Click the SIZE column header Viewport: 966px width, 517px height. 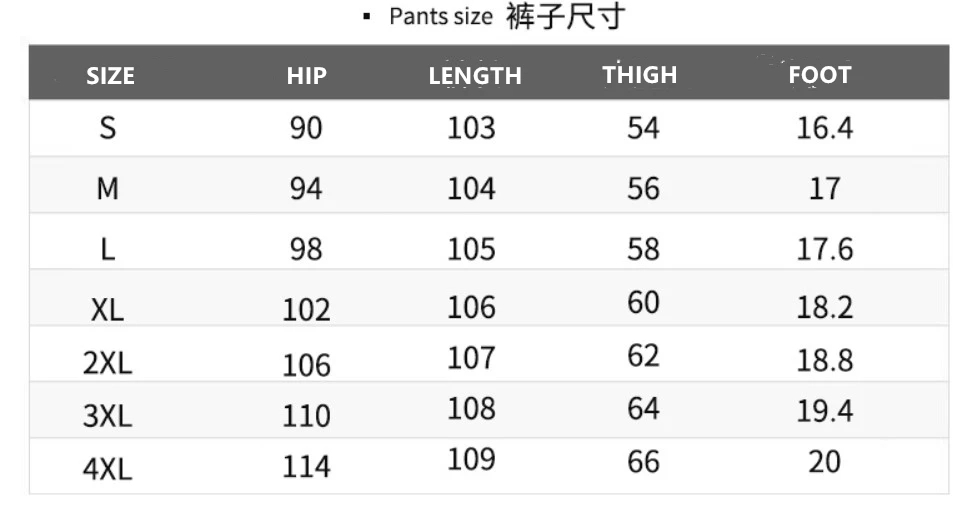point(110,76)
